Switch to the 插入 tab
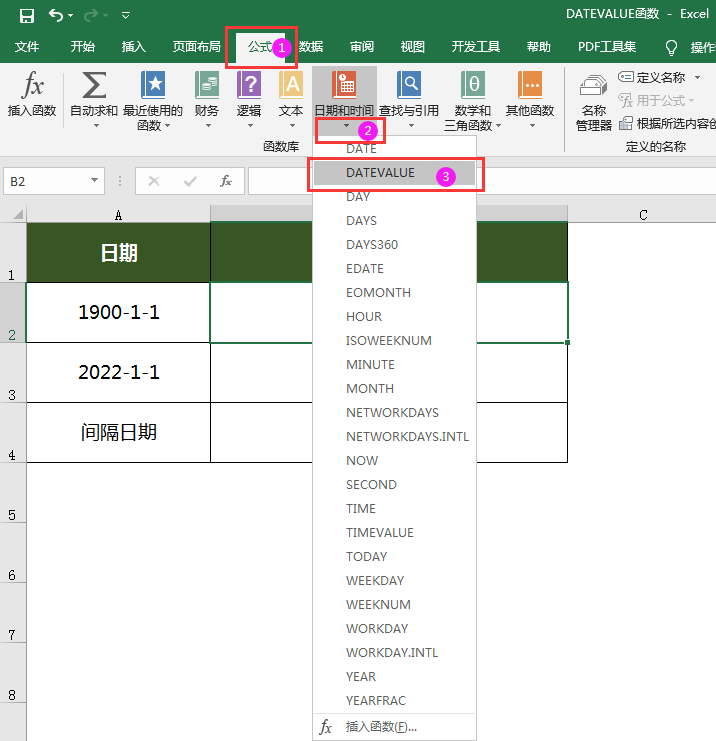Viewport: 716px width, 741px height. [133, 46]
